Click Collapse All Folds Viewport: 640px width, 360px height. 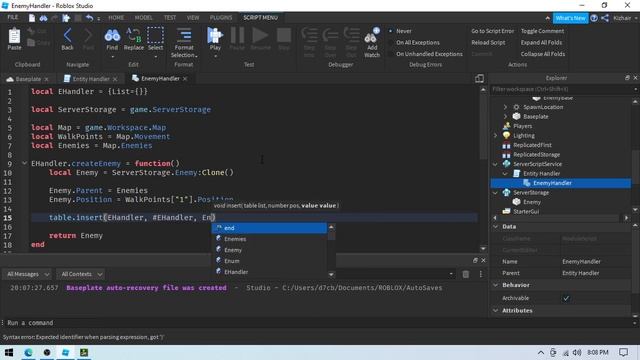543,54
